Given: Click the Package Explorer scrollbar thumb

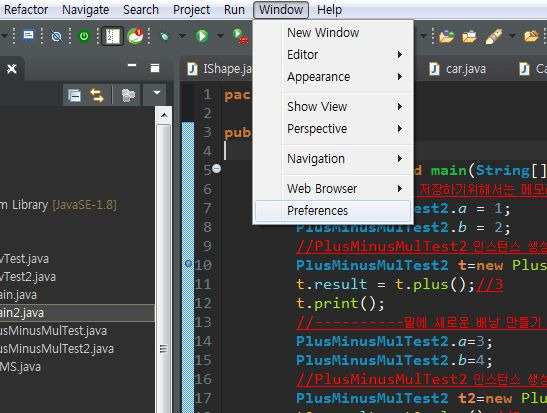Looking at the screenshot, I should pos(163,348).
